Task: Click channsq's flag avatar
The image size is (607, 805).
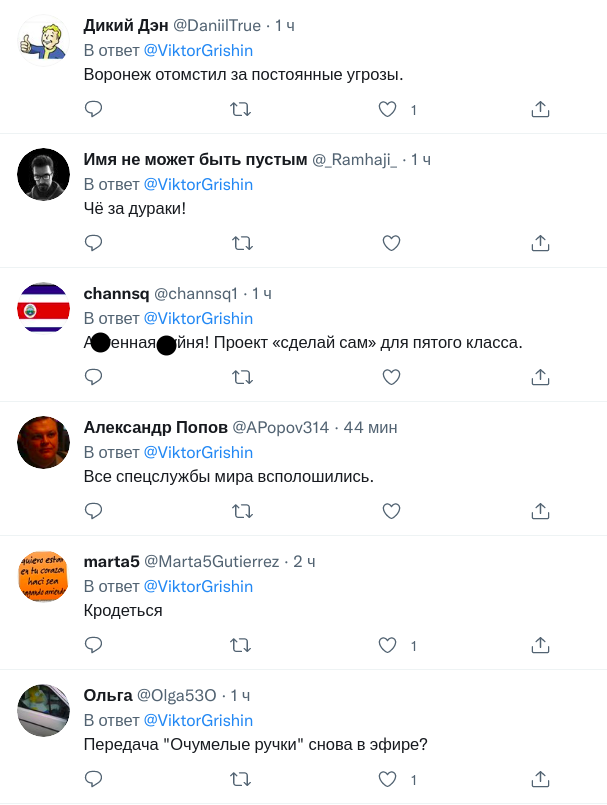Action: click(44, 309)
